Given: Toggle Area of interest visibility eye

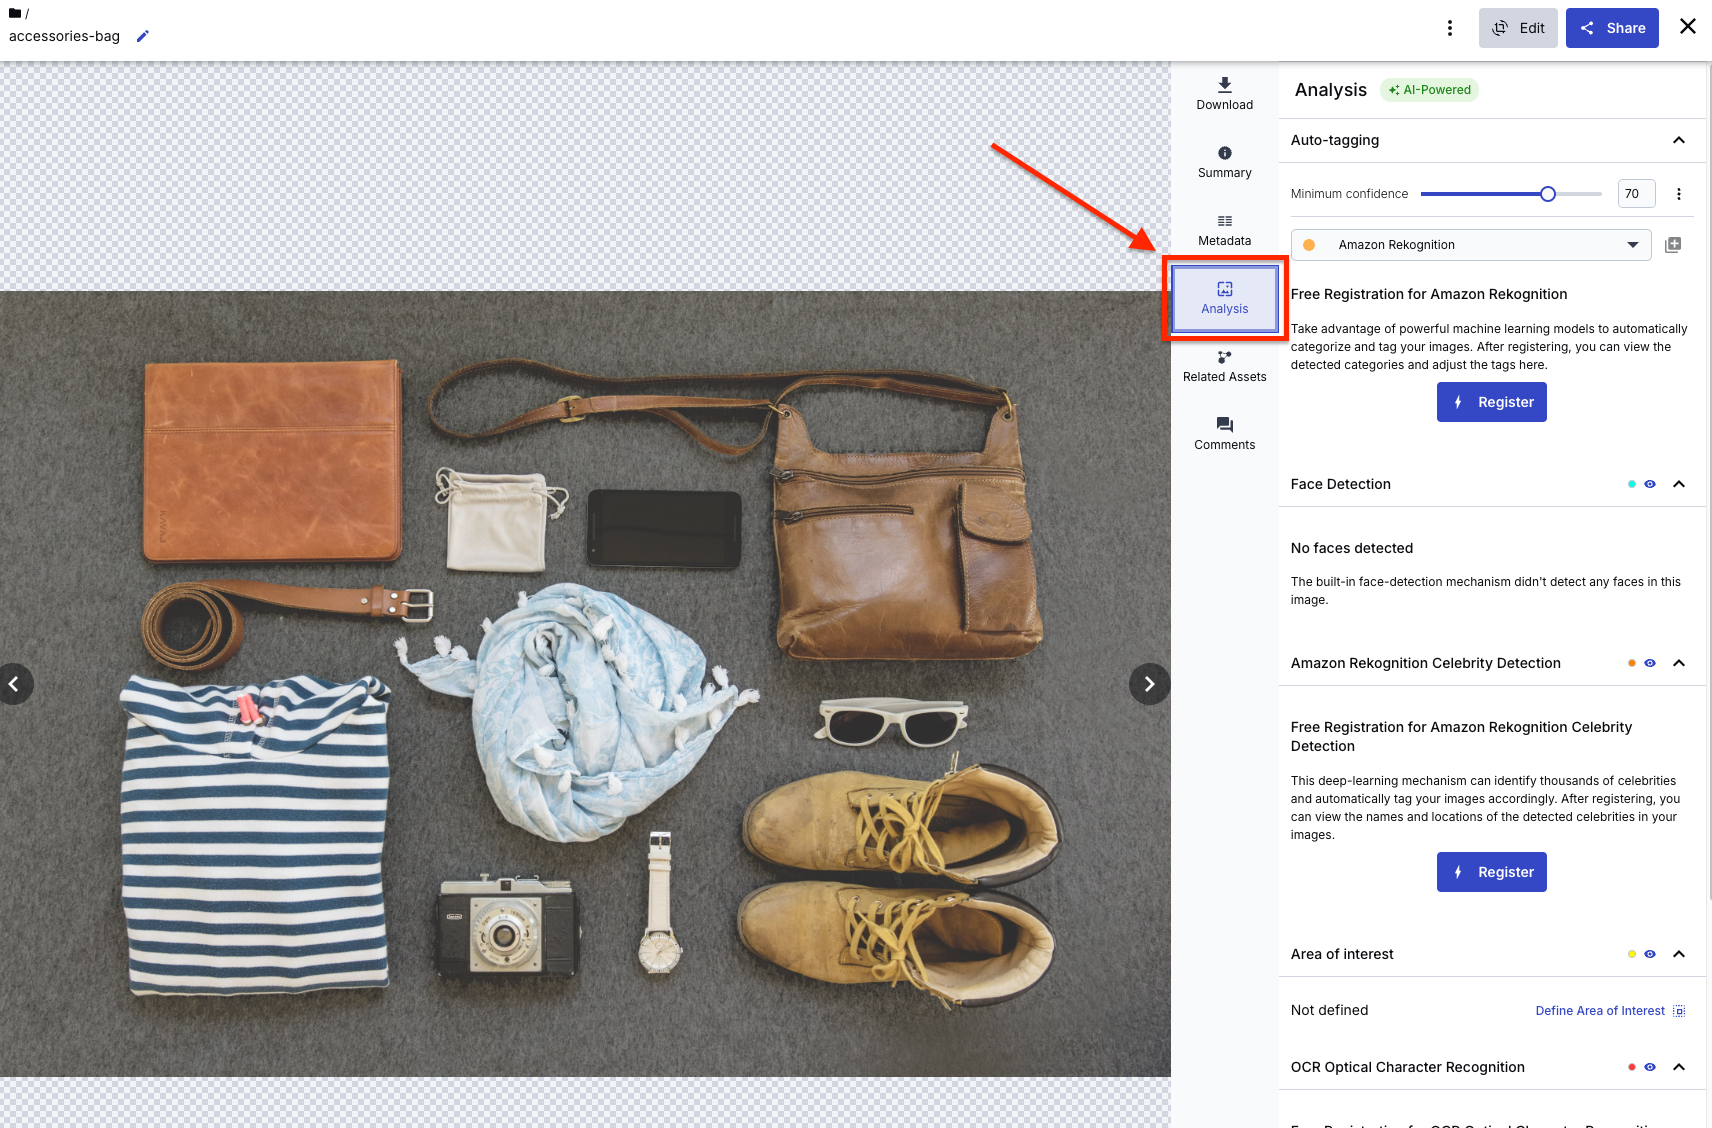Looking at the screenshot, I should (x=1650, y=954).
